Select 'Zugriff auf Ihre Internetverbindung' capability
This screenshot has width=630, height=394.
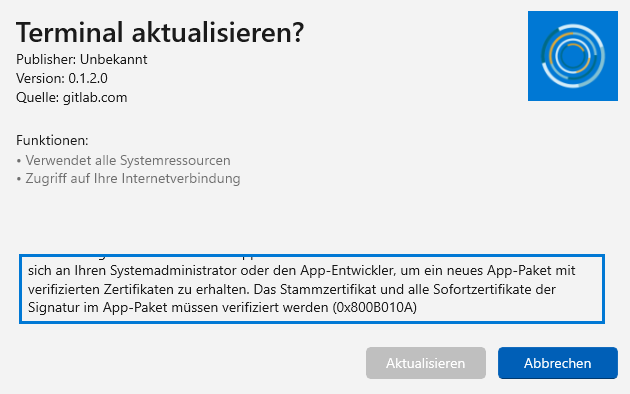point(133,178)
